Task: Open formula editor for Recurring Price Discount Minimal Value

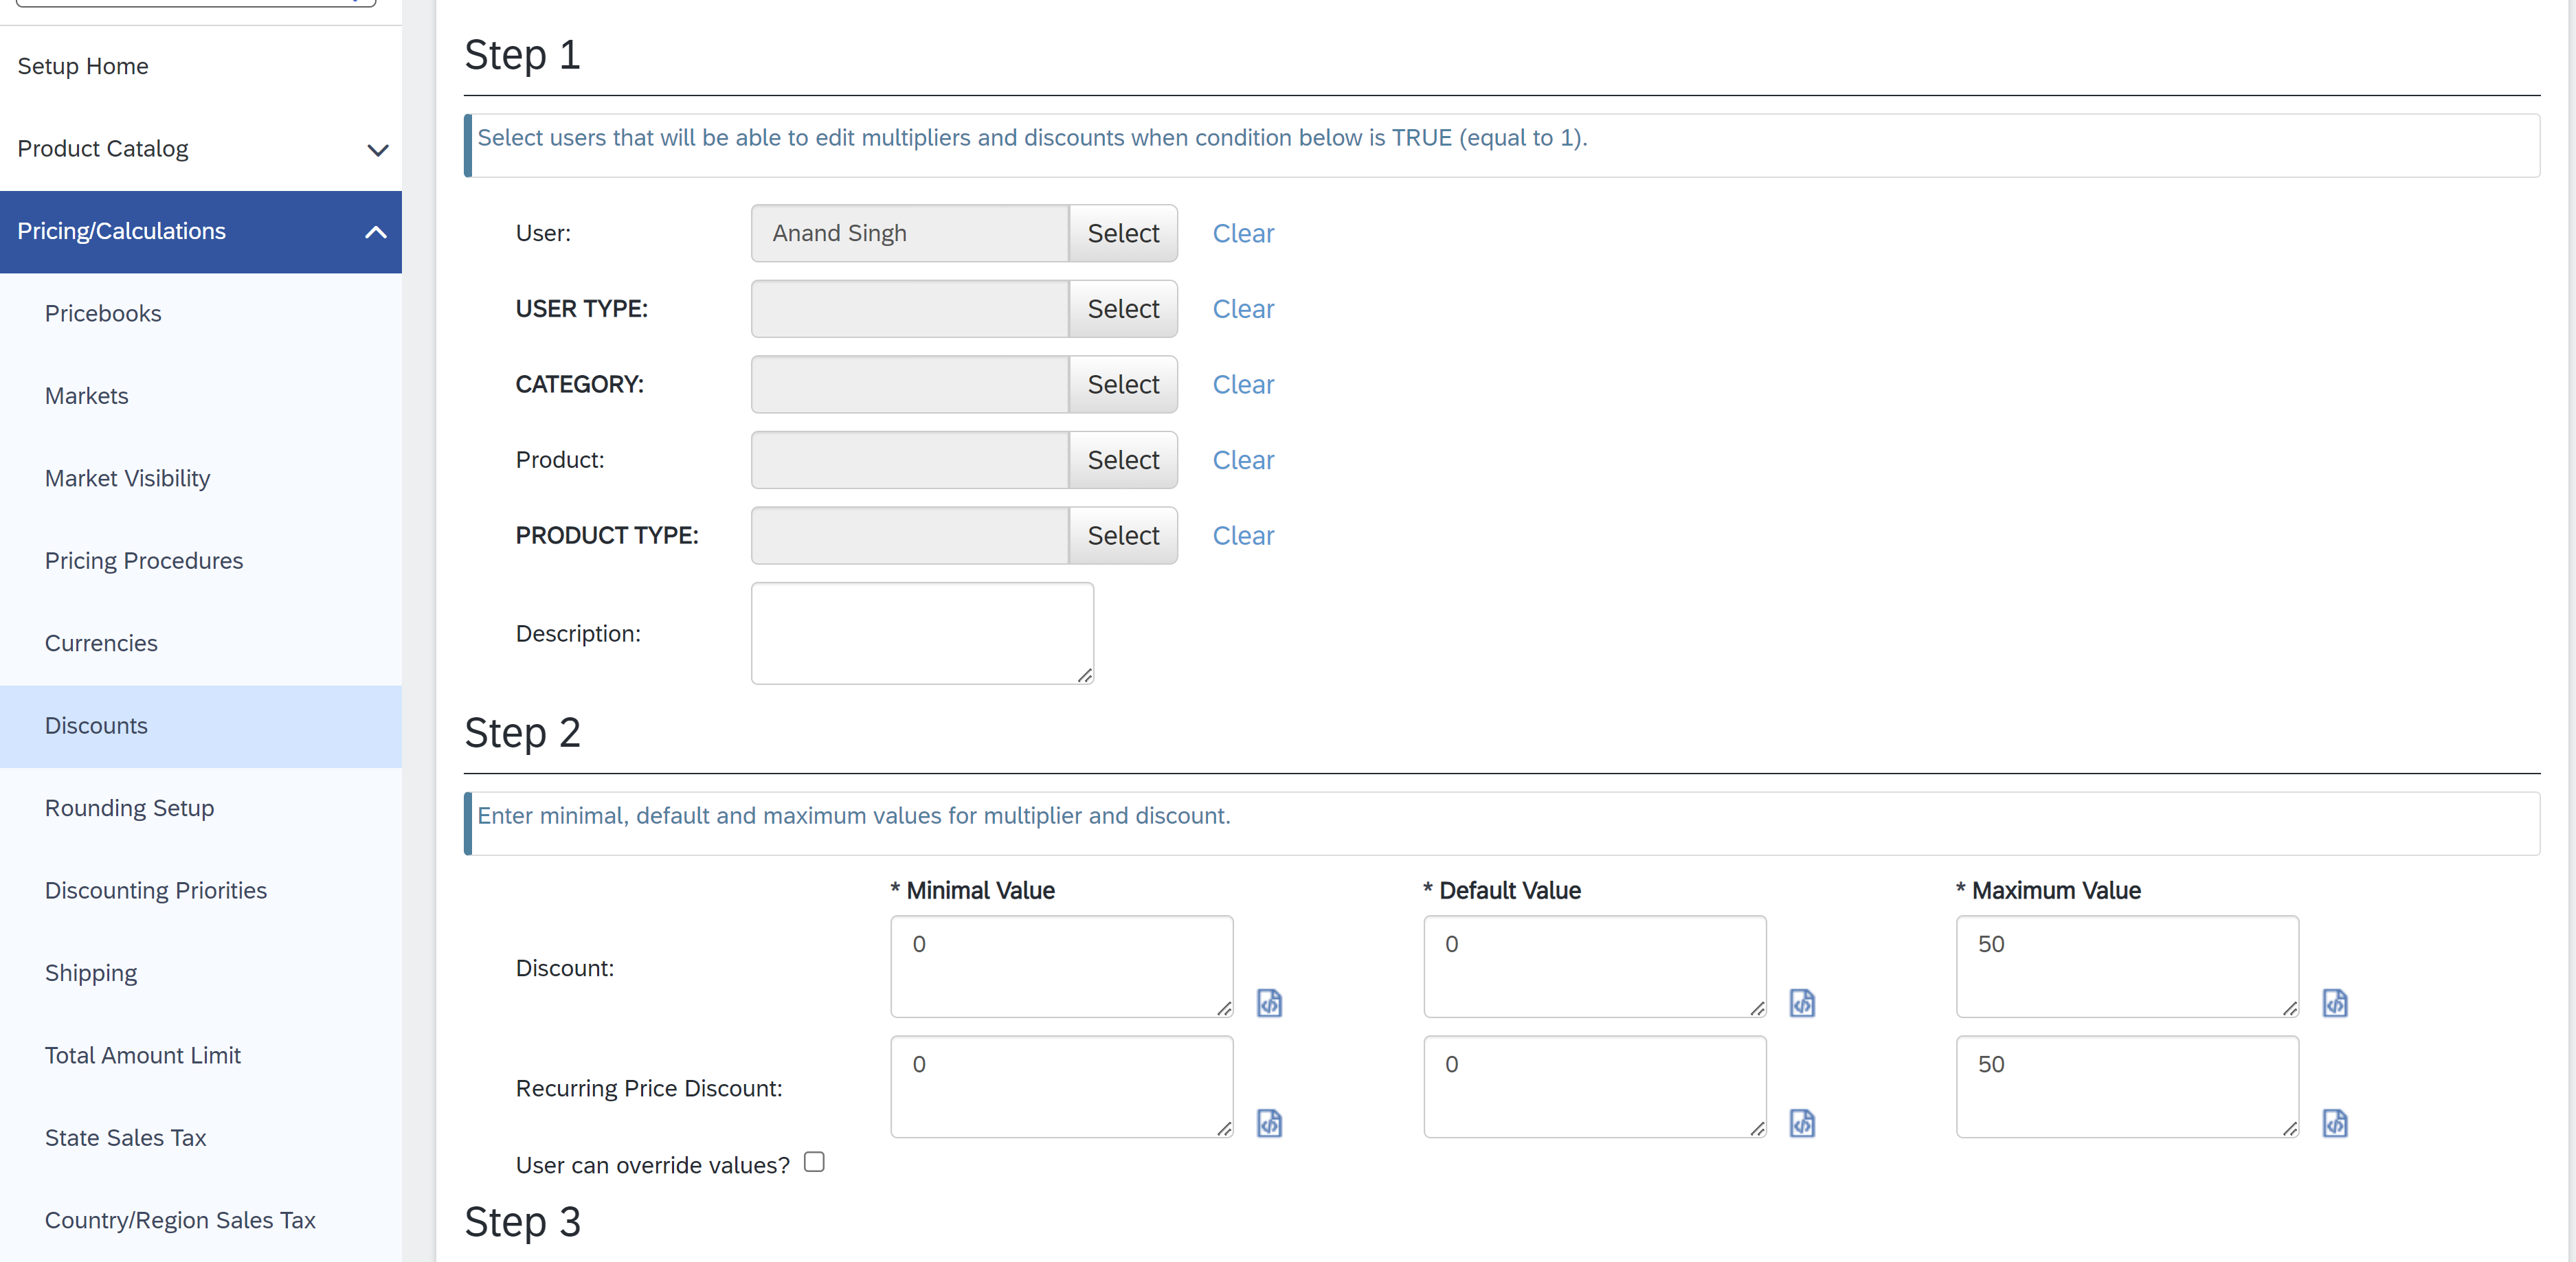Action: pos(1269,1123)
